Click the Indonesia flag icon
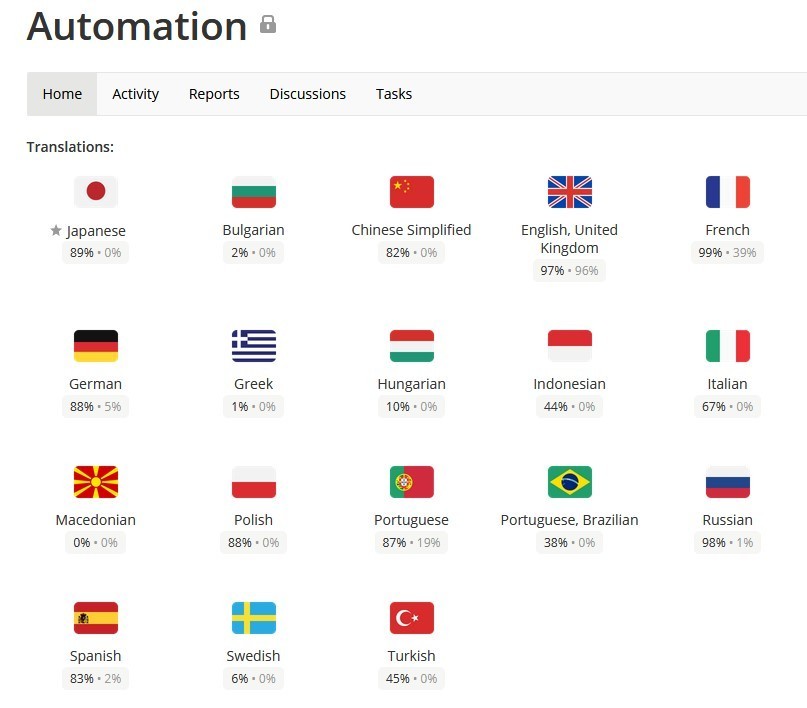Screen dimensions: 807x708 [570, 346]
